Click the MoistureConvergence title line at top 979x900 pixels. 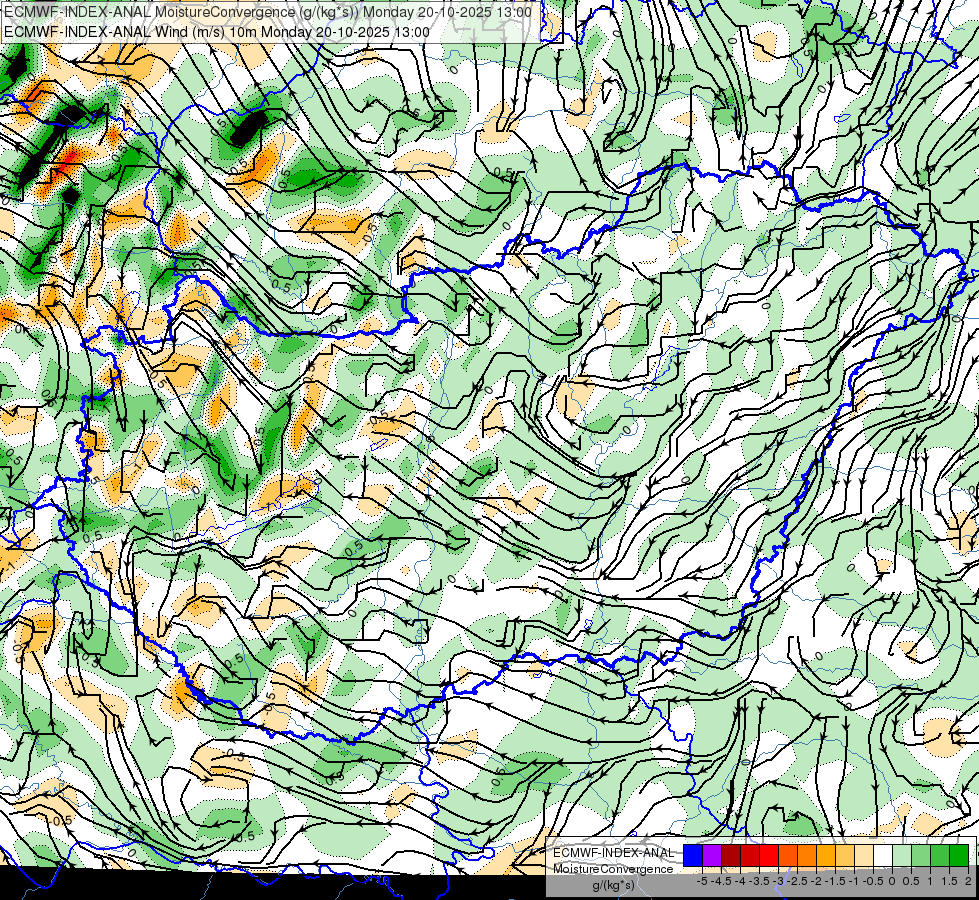tap(268, 12)
